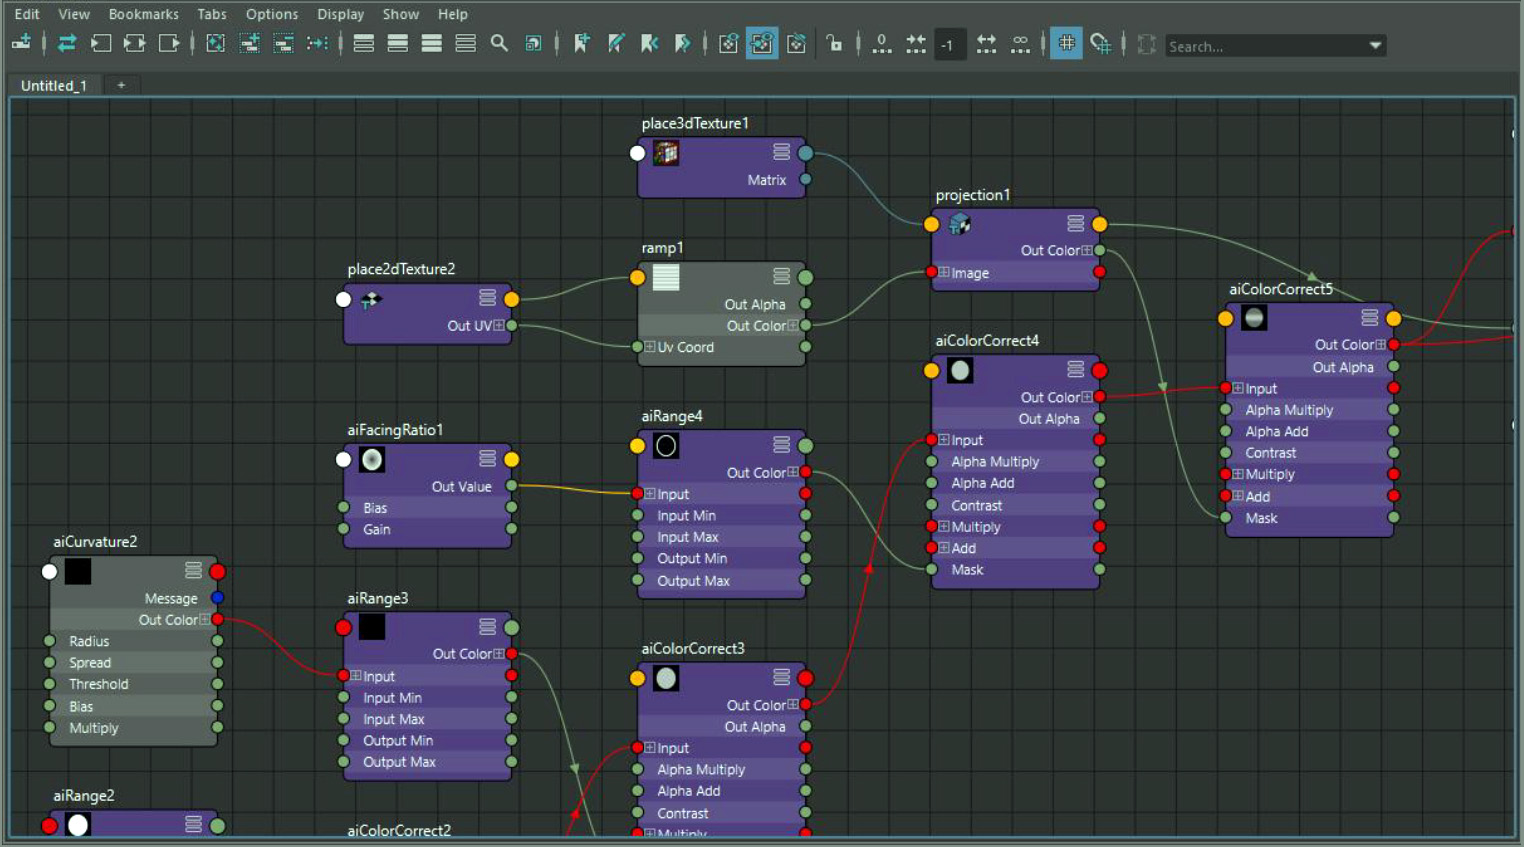Screen dimensions: 1524x847
Task: Decrease traversal depth arrows icon
Action: 915,43
